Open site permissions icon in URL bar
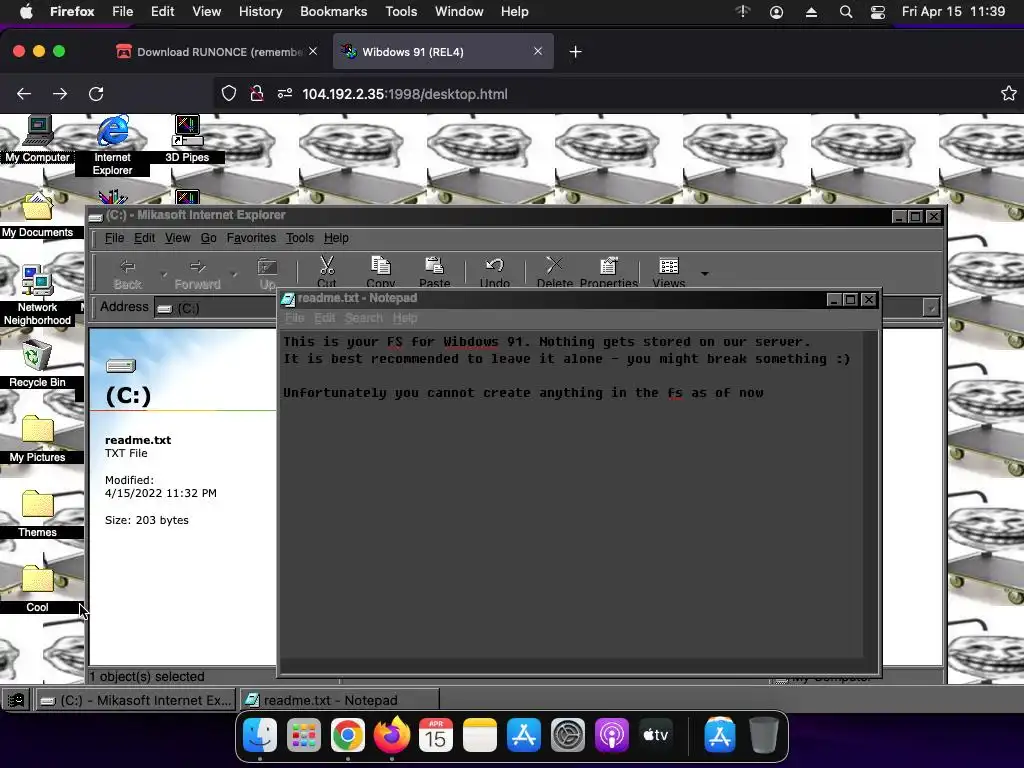 285,94
